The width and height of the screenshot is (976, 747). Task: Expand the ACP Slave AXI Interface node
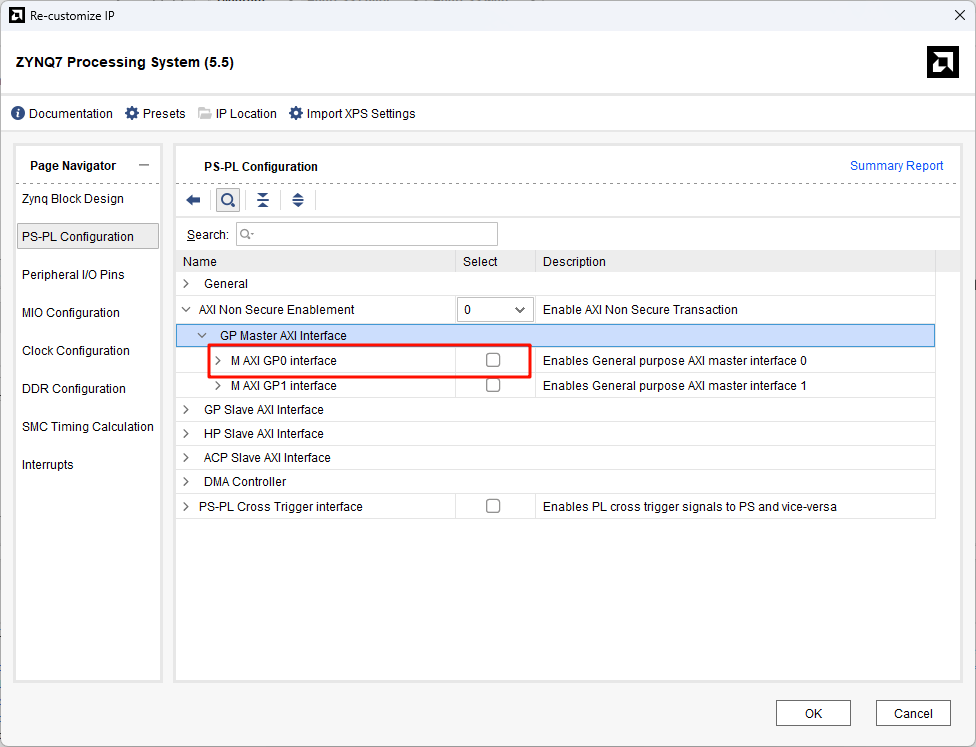point(186,458)
